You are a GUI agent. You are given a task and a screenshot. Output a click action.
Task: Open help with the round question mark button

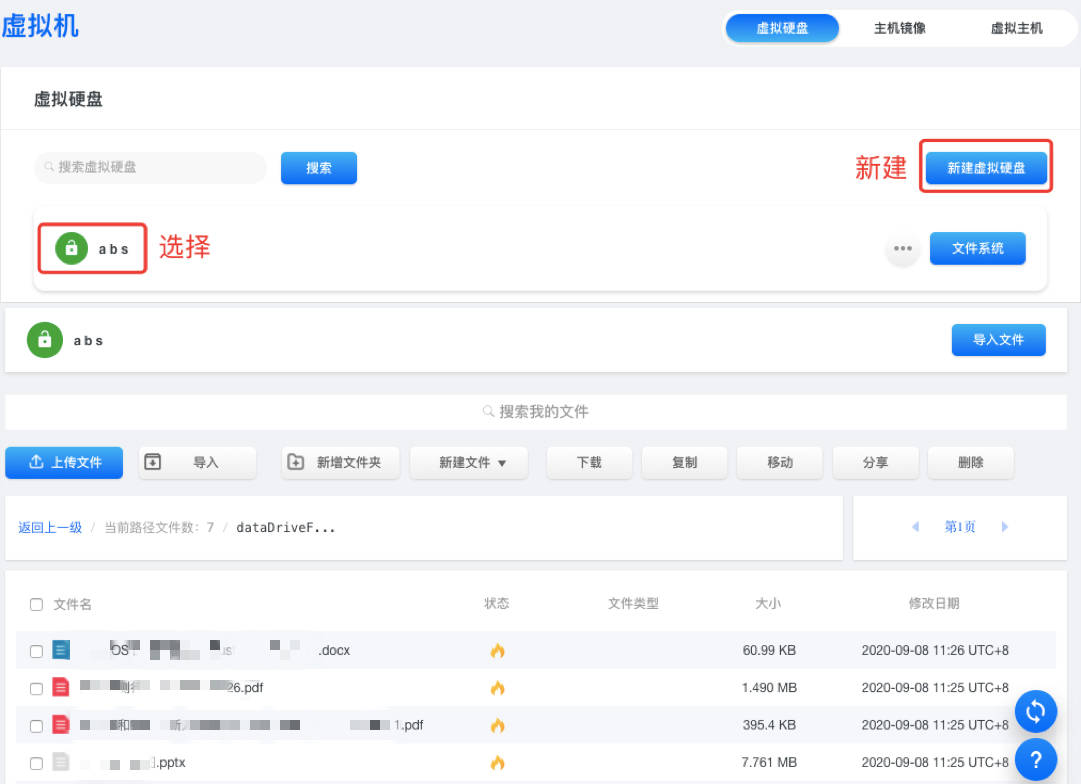(1035, 760)
